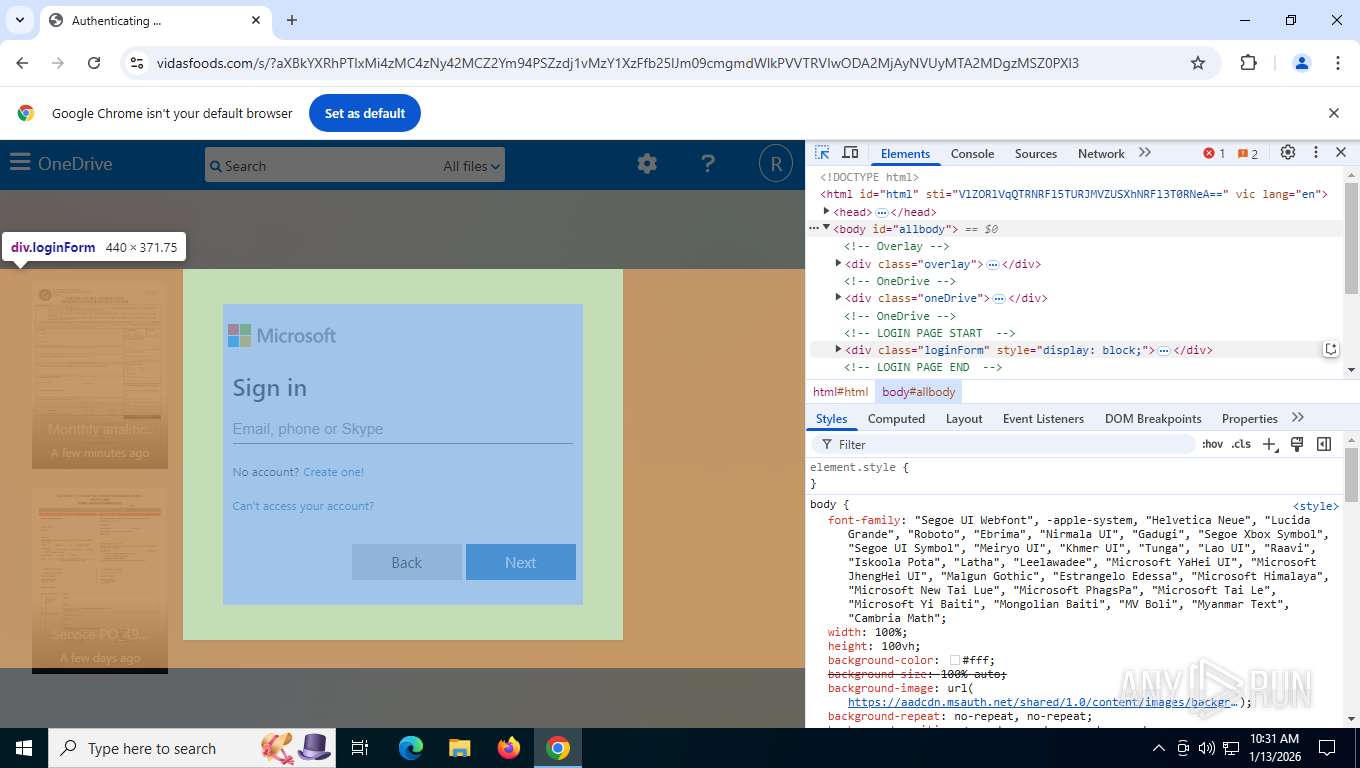The height and width of the screenshot is (768, 1360).
Task: Add new style rule plus icon
Action: (x=1269, y=444)
